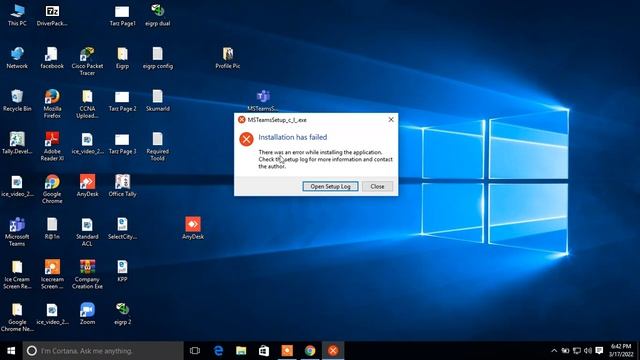The height and width of the screenshot is (360, 640).
Task: Open Windows Store from taskbar
Action: click(264, 351)
